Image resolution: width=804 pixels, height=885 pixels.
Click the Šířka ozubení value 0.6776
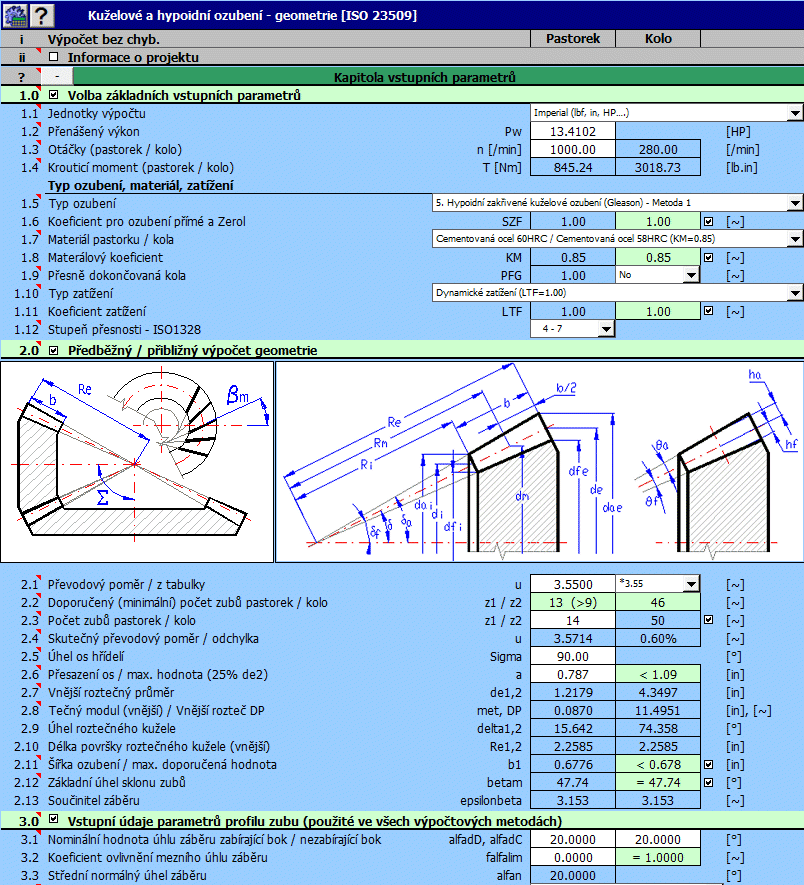point(573,764)
